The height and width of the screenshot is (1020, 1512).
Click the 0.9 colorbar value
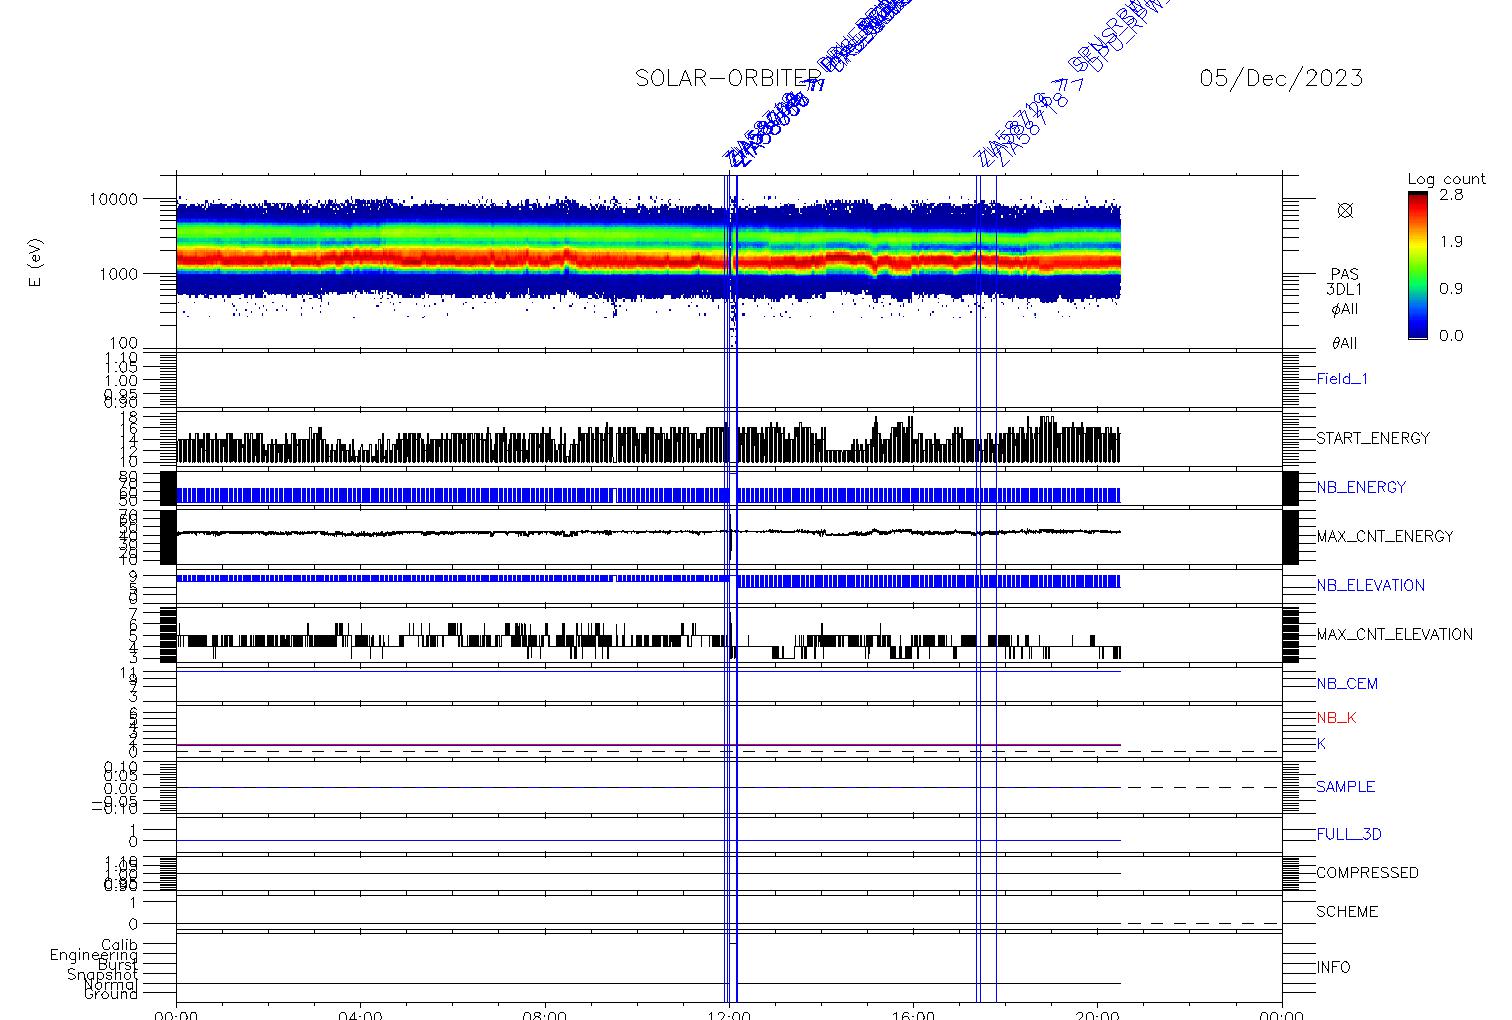click(x=1451, y=289)
